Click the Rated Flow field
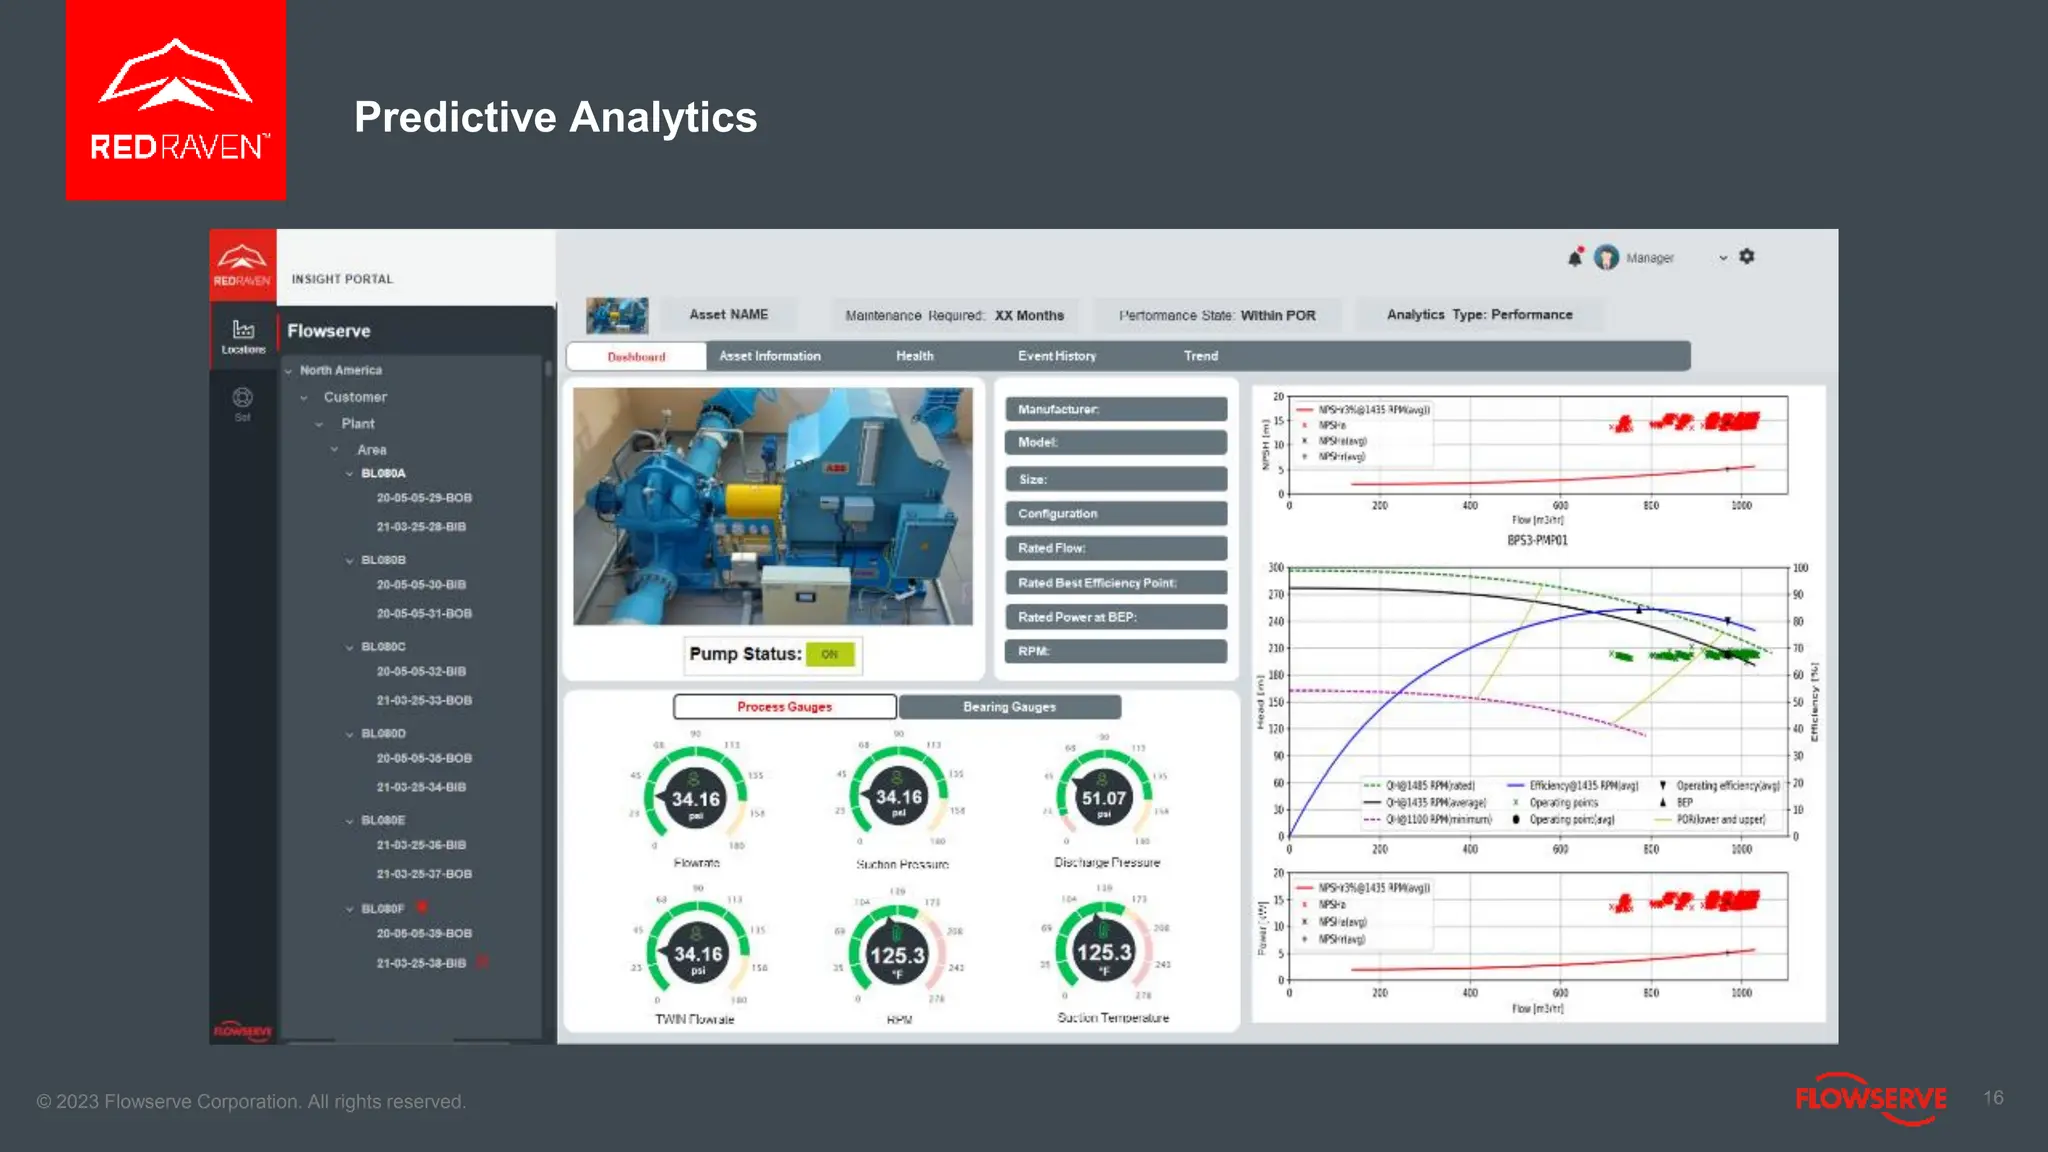The image size is (2048, 1152). coord(1116,548)
